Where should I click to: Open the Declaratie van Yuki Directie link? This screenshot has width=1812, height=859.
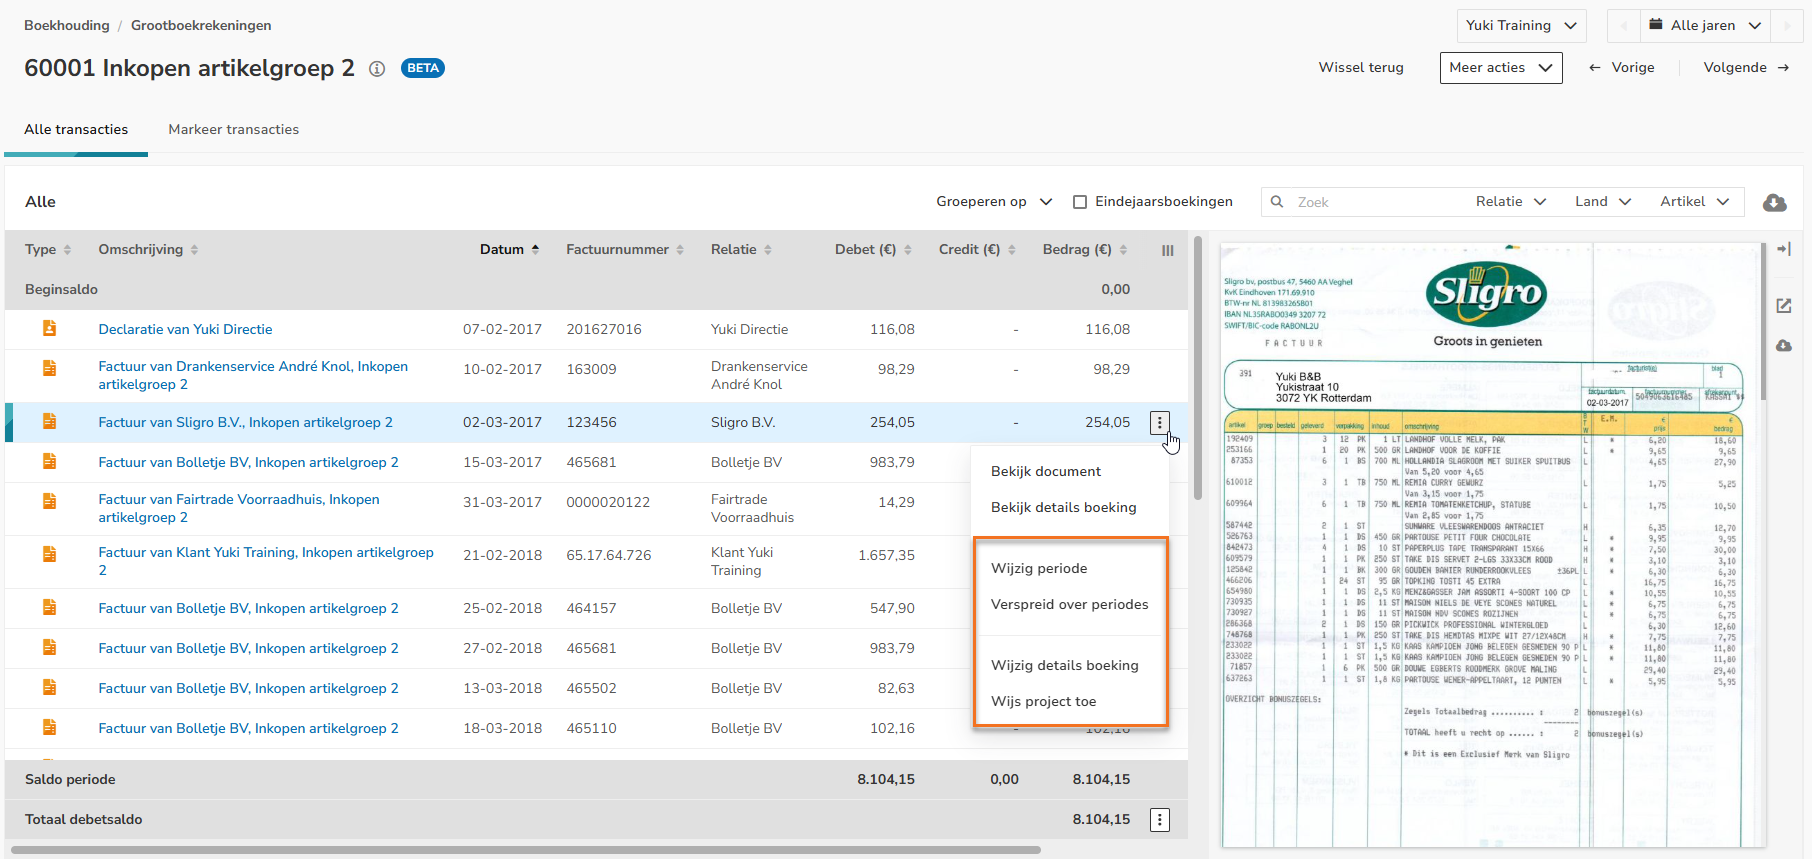point(185,330)
